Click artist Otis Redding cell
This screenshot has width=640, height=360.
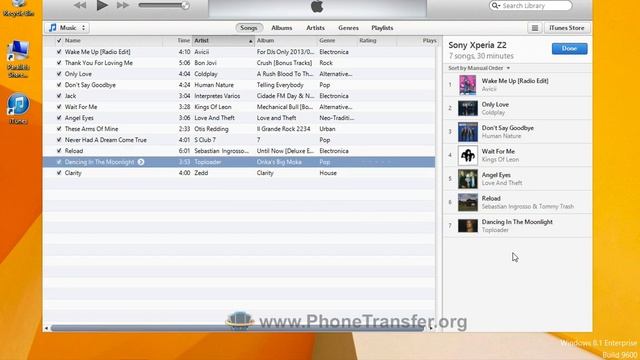click(x=211, y=129)
